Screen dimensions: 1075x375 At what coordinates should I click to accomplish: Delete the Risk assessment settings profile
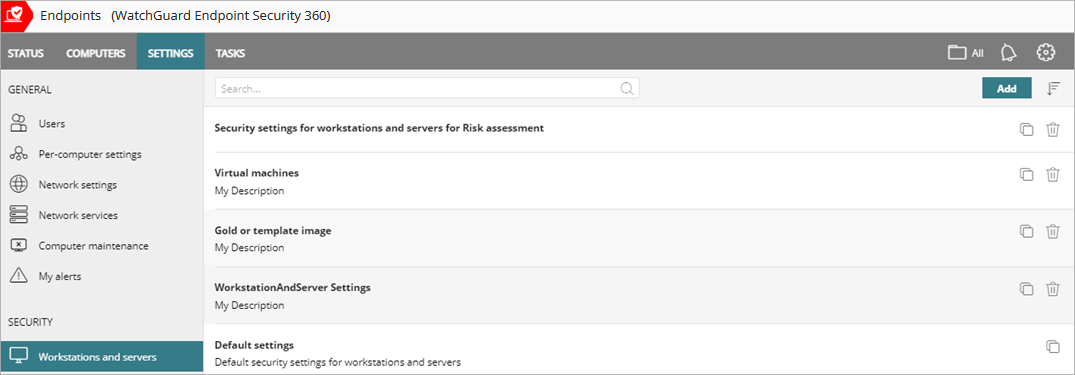point(1052,130)
